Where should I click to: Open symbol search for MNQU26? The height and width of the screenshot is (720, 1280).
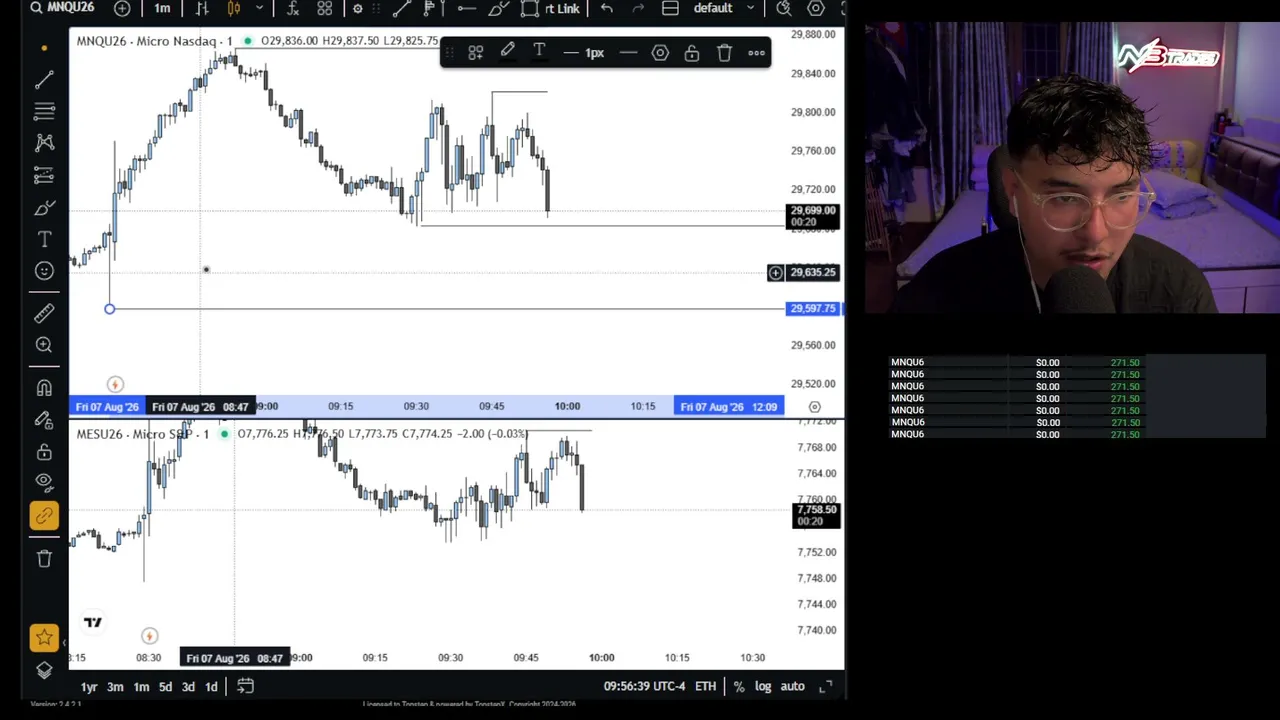[x=62, y=8]
